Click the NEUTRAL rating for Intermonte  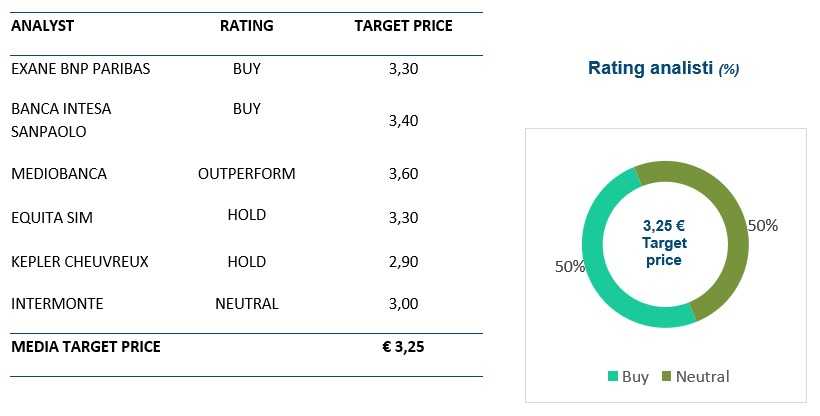[247, 304]
